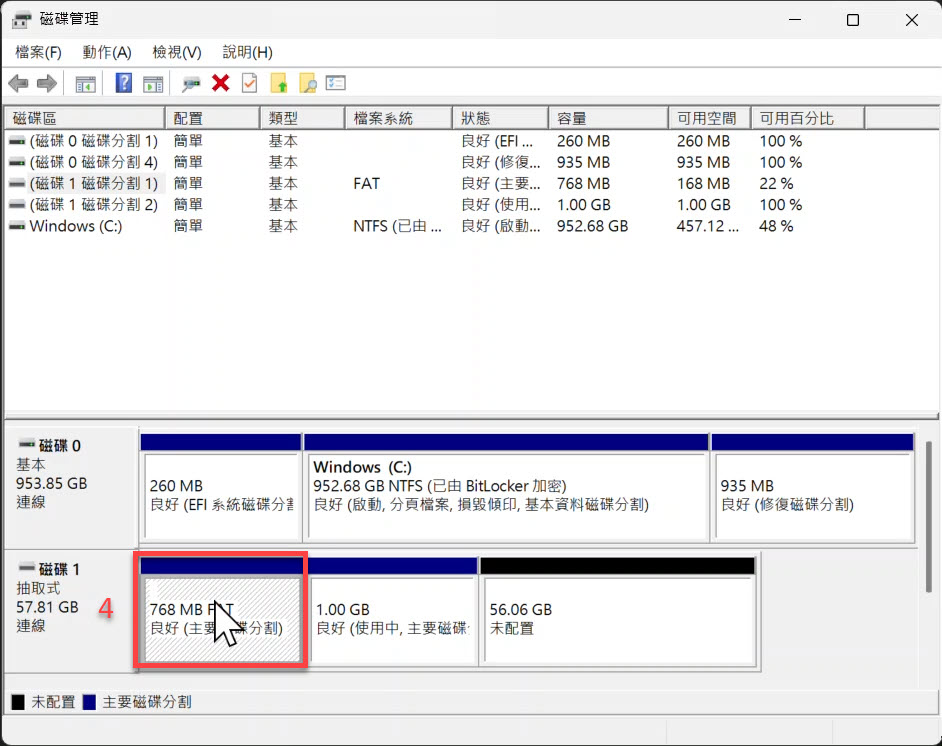942x746 pixels.
Task: Open the 說明(H) menu
Action: 247,52
